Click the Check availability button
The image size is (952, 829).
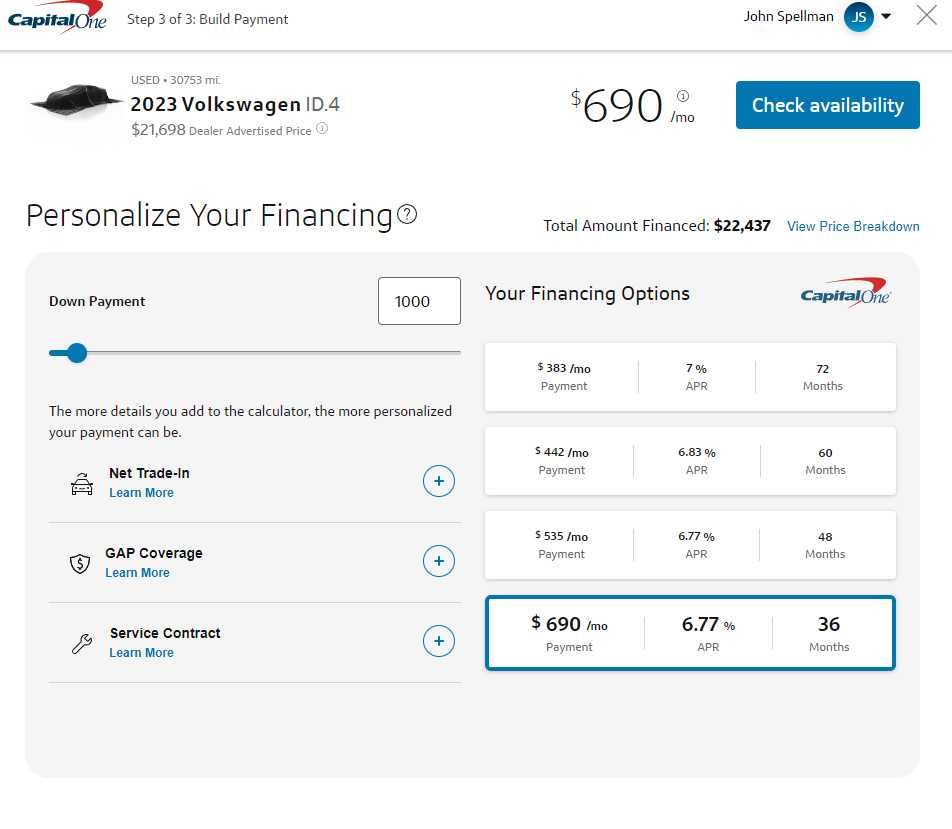click(827, 105)
